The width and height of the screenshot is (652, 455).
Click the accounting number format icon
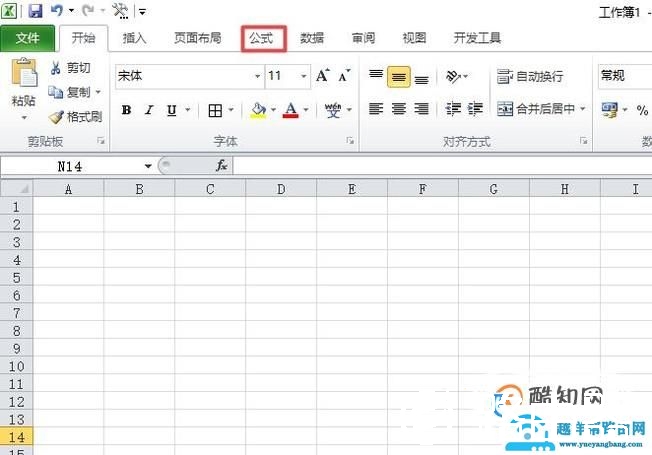[610, 110]
